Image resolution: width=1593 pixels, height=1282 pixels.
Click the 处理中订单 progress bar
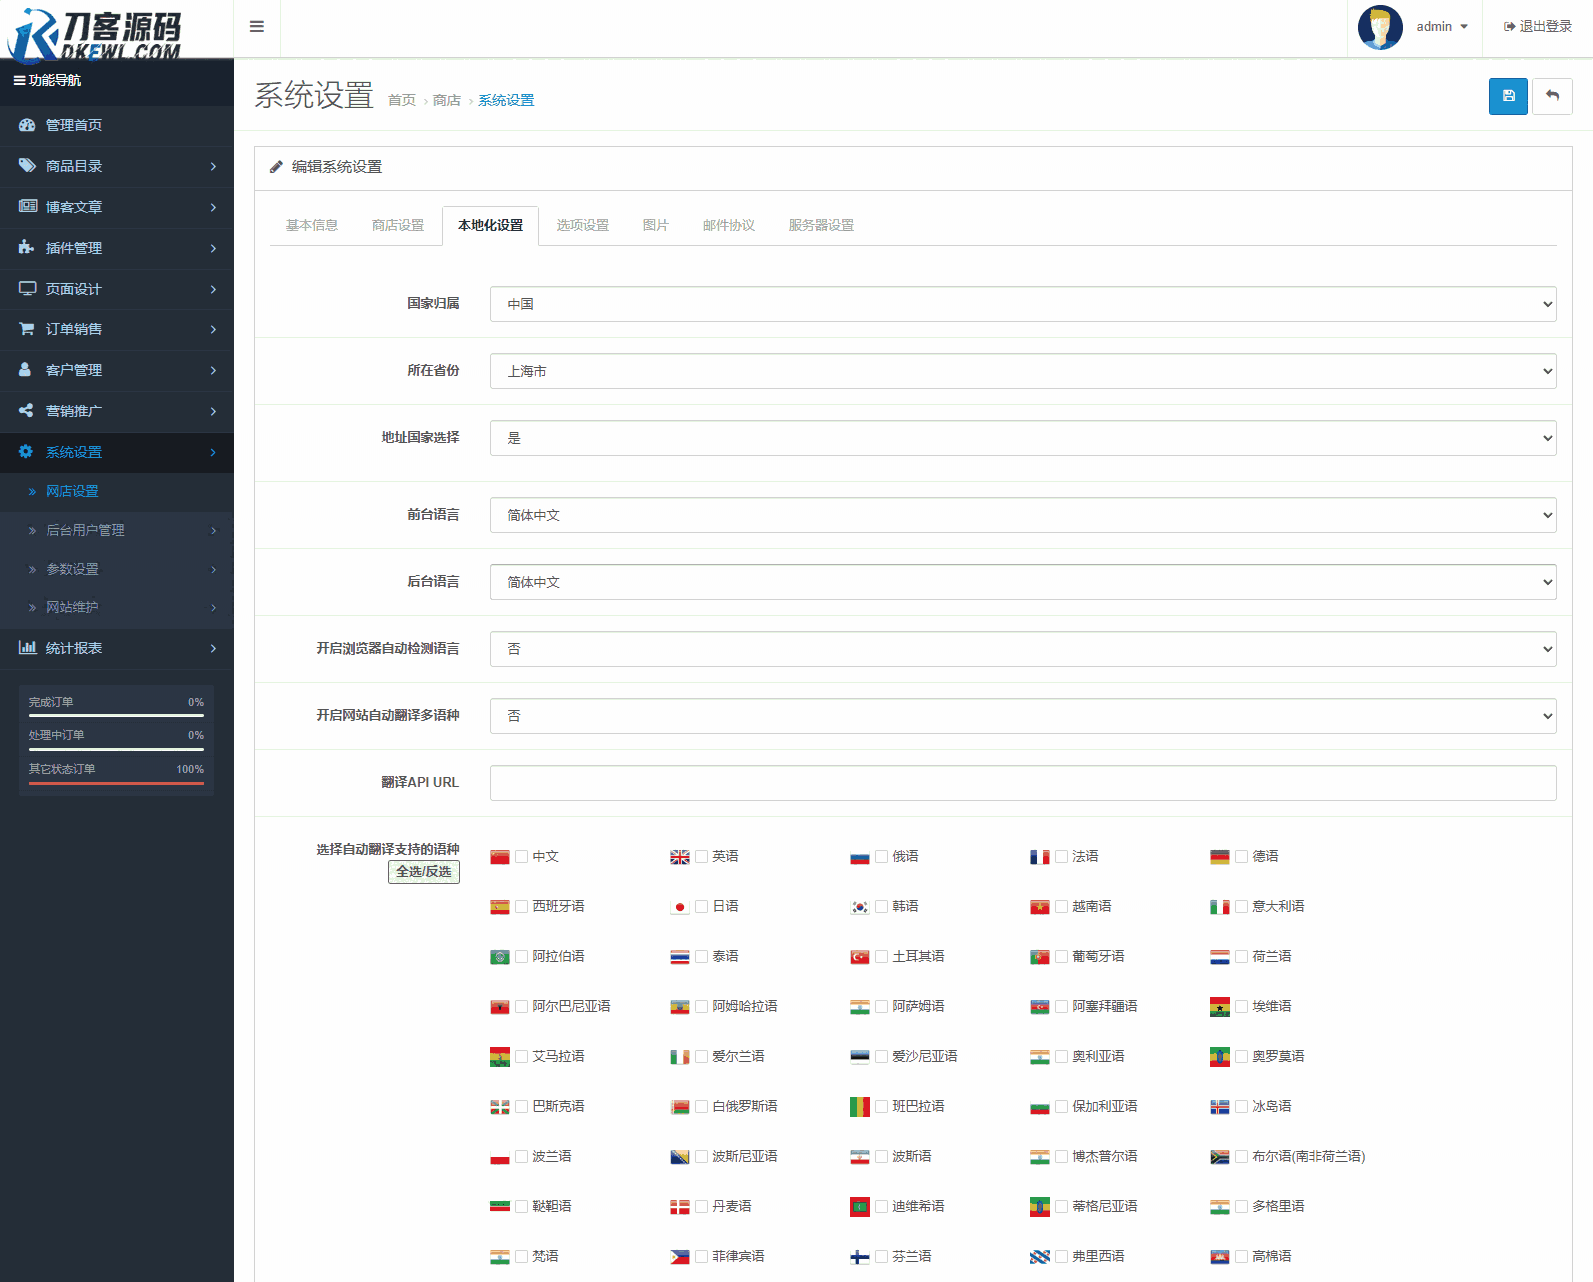[x=116, y=749]
